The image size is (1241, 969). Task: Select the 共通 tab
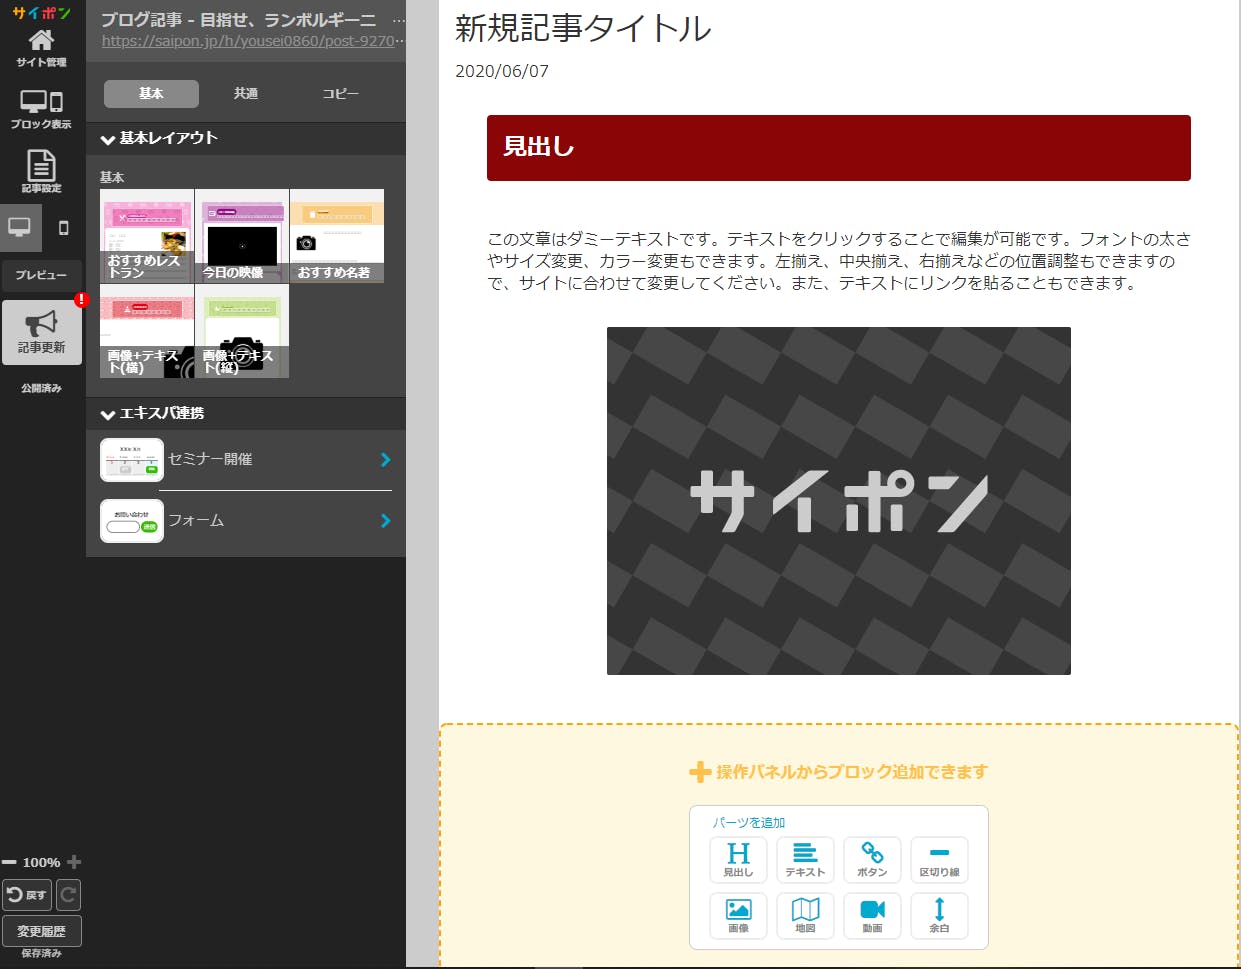(246, 93)
